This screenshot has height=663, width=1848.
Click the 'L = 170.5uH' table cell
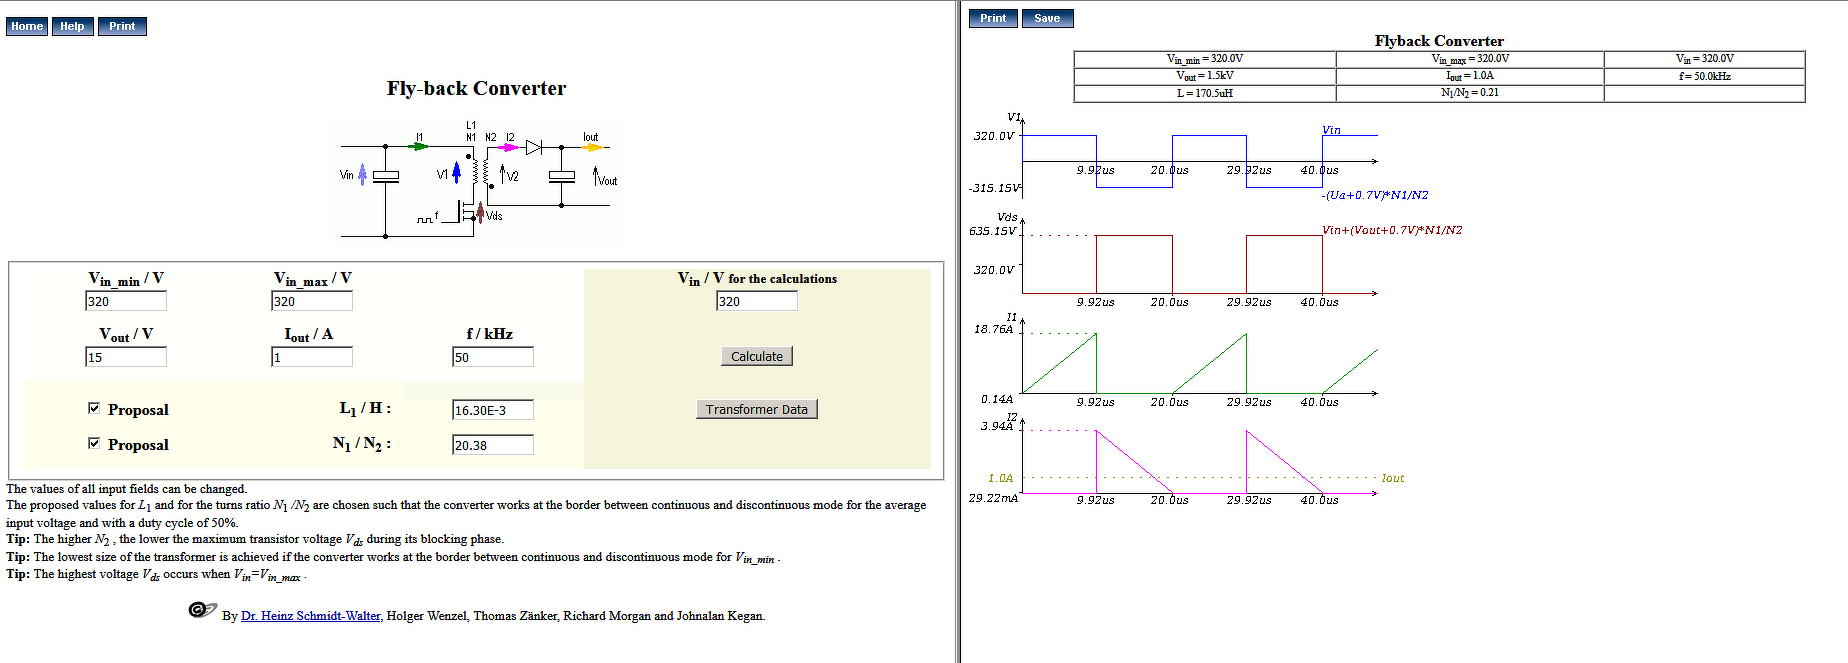point(1205,93)
